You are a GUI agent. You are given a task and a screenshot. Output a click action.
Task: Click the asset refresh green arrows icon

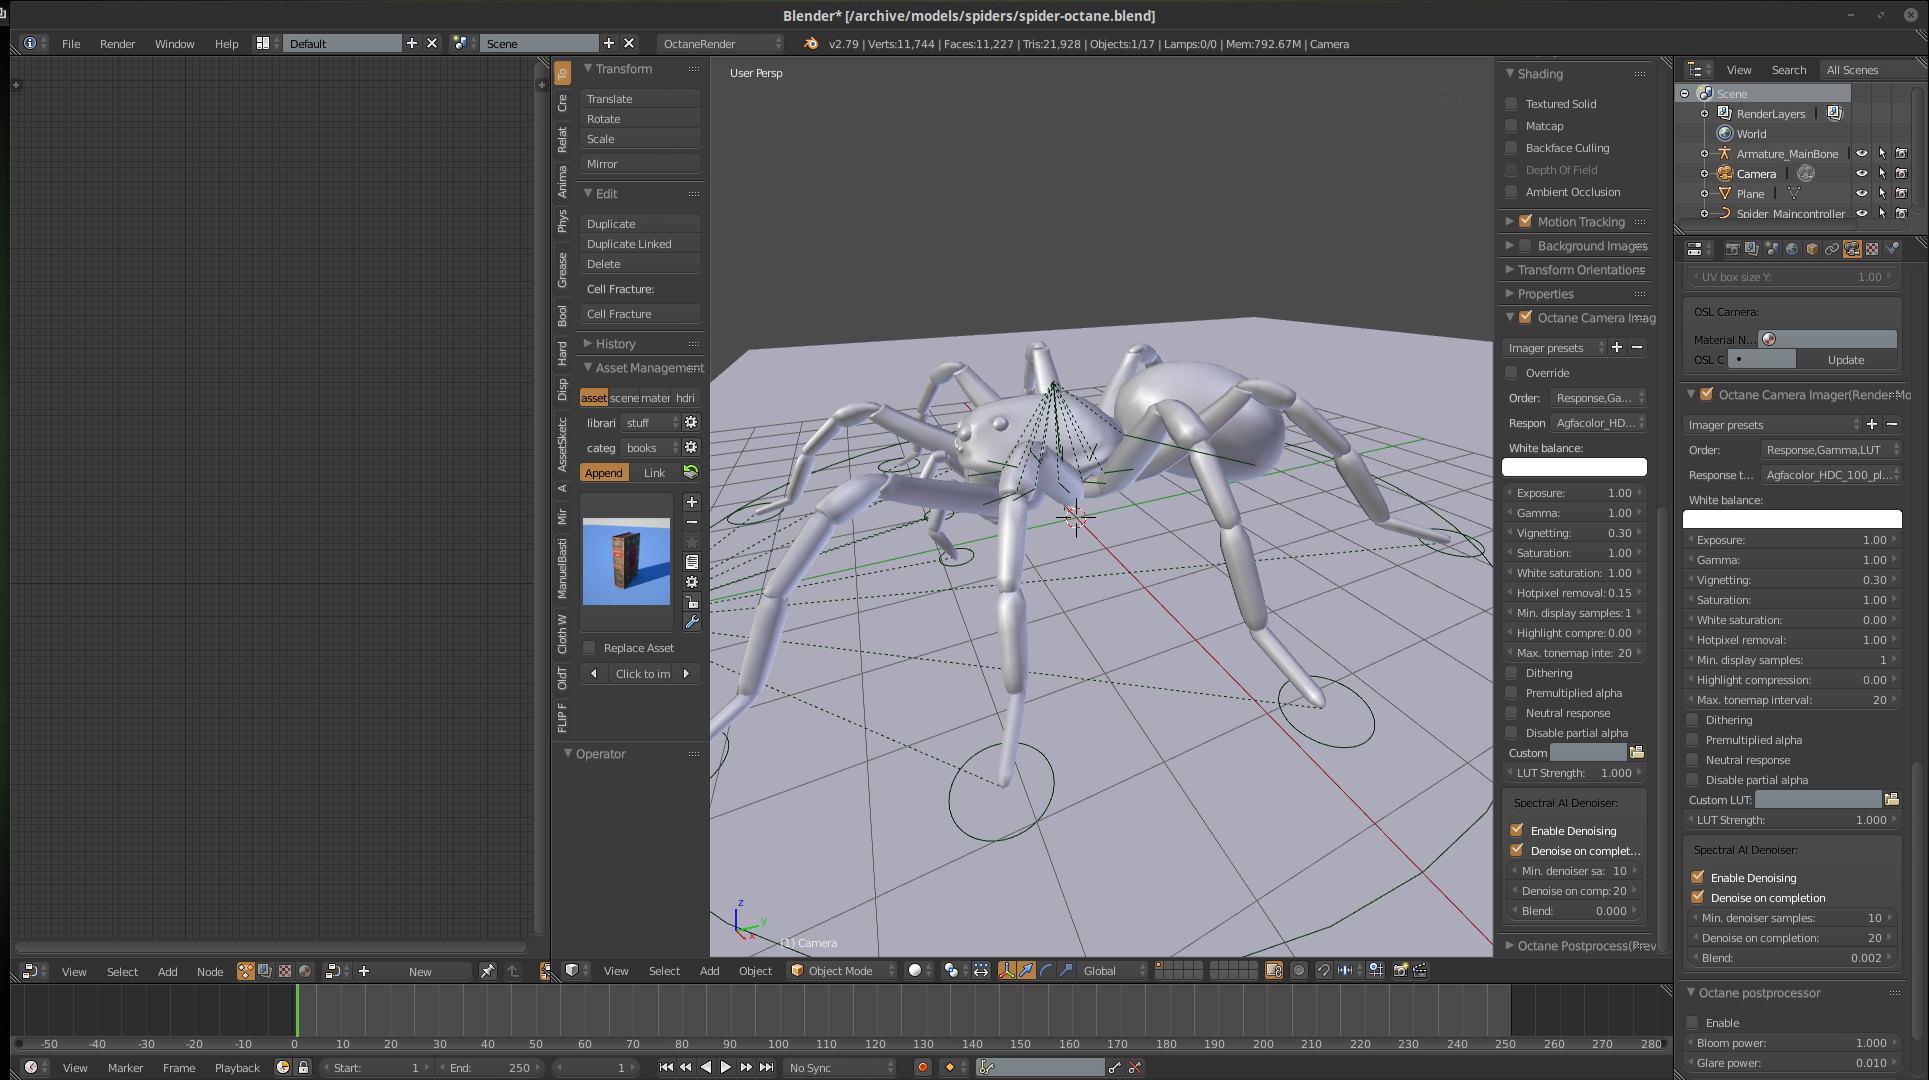coord(690,472)
